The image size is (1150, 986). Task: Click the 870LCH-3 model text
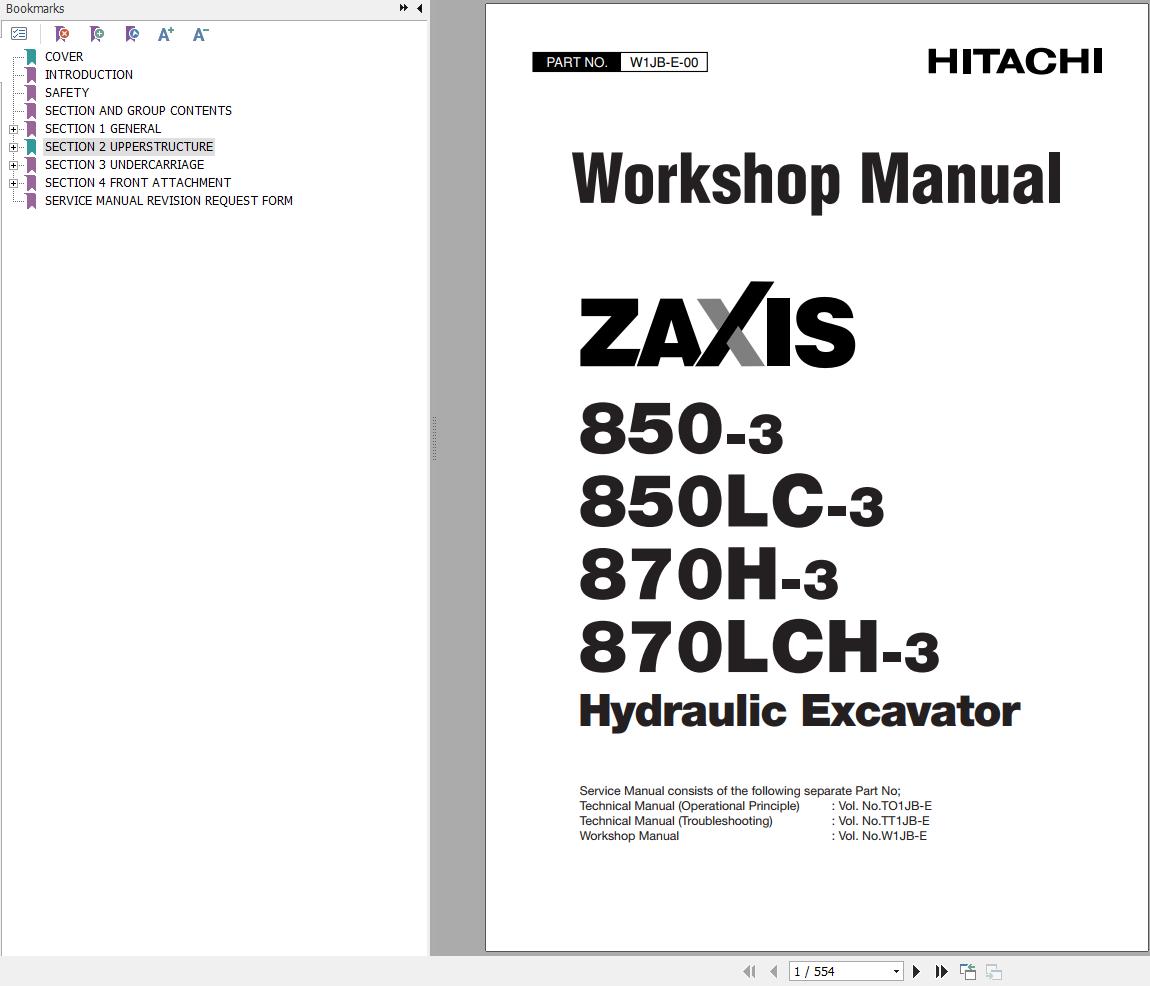[759, 647]
